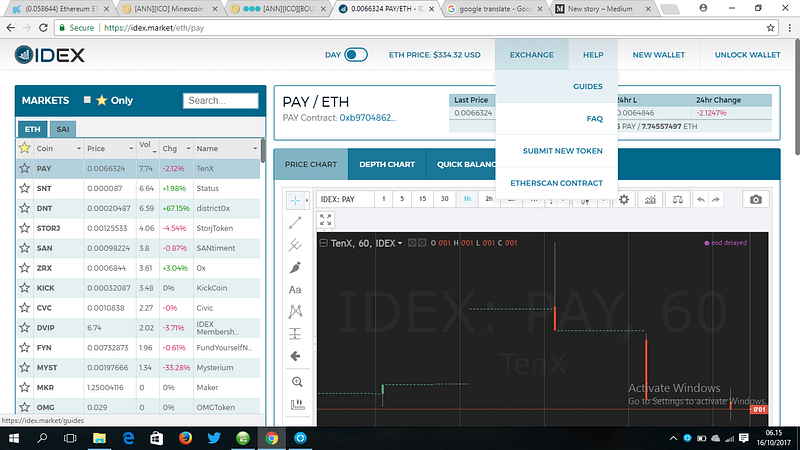Select the ETH markets tab
800x450 pixels.
coord(33,129)
